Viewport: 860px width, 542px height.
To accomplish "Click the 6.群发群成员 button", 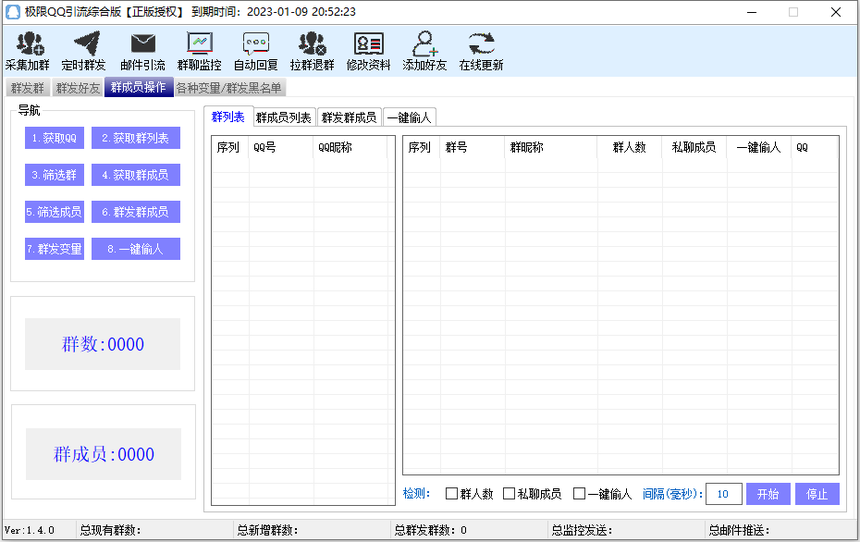I will (x=135, y=212).
